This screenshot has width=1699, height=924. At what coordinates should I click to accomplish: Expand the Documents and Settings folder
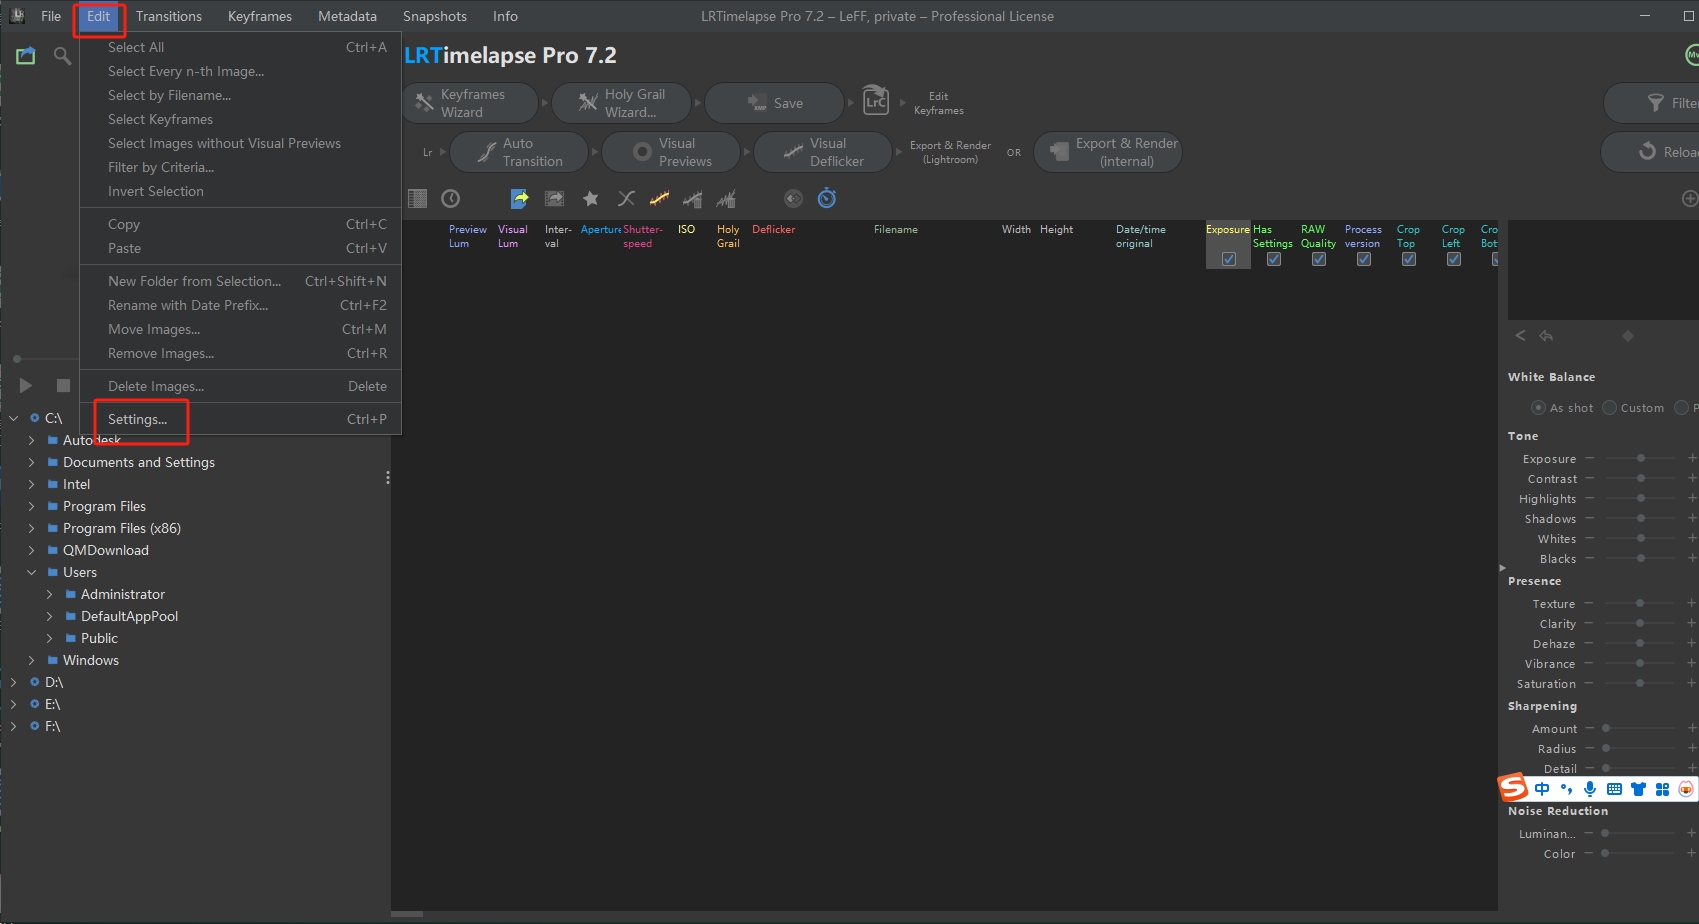pos(32,462)
